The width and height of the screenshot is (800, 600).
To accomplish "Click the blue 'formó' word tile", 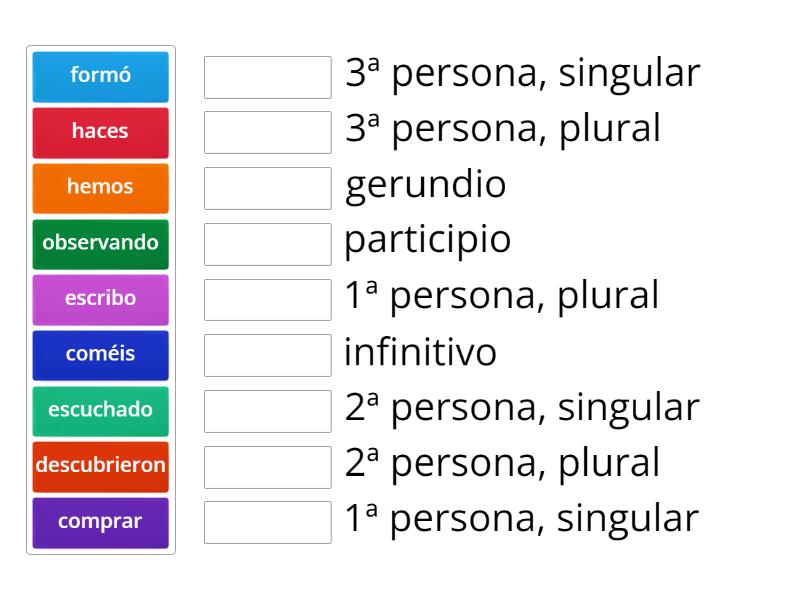I will coord(100,76).
